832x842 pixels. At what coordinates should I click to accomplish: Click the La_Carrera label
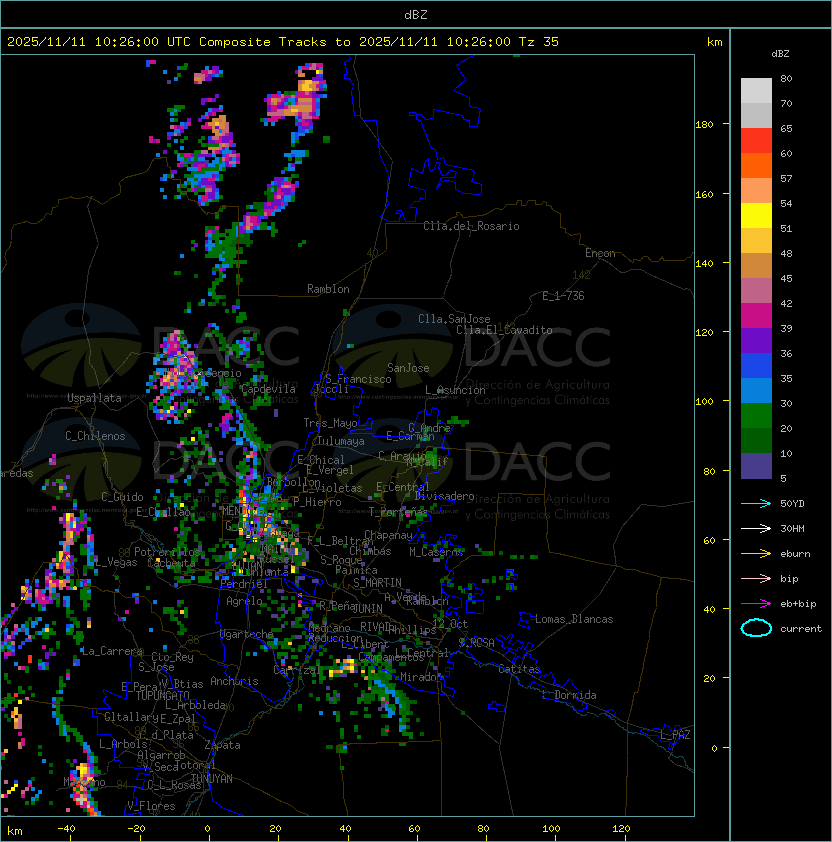112,651
